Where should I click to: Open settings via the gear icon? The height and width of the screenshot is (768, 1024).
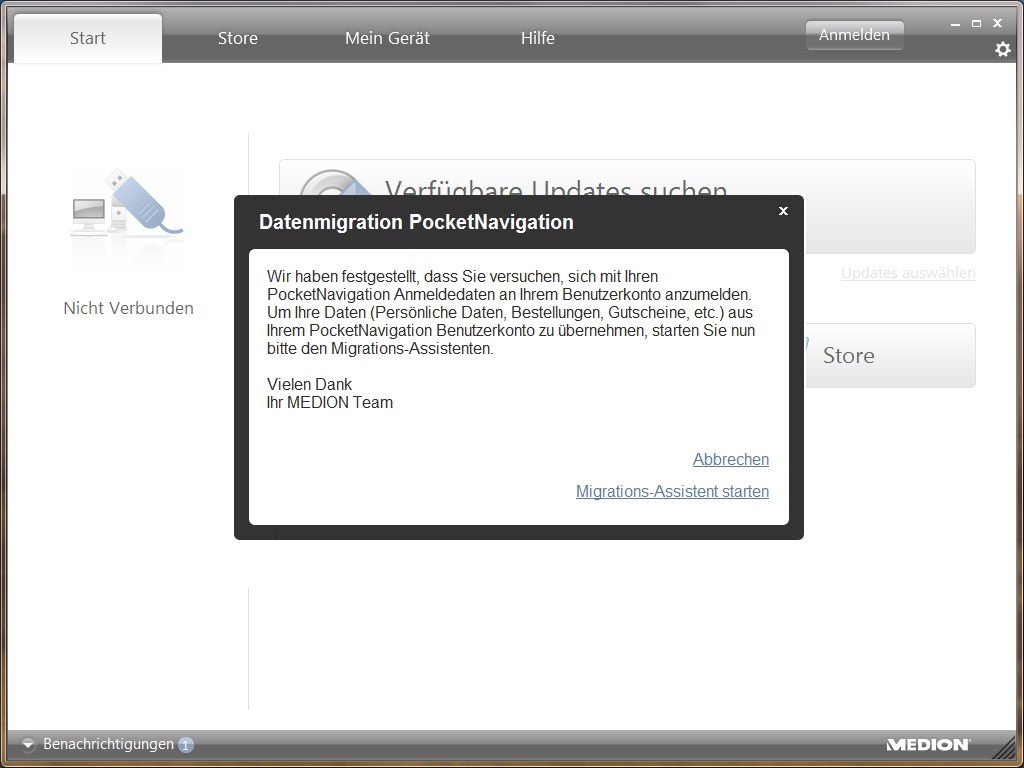click(1002, 49)
